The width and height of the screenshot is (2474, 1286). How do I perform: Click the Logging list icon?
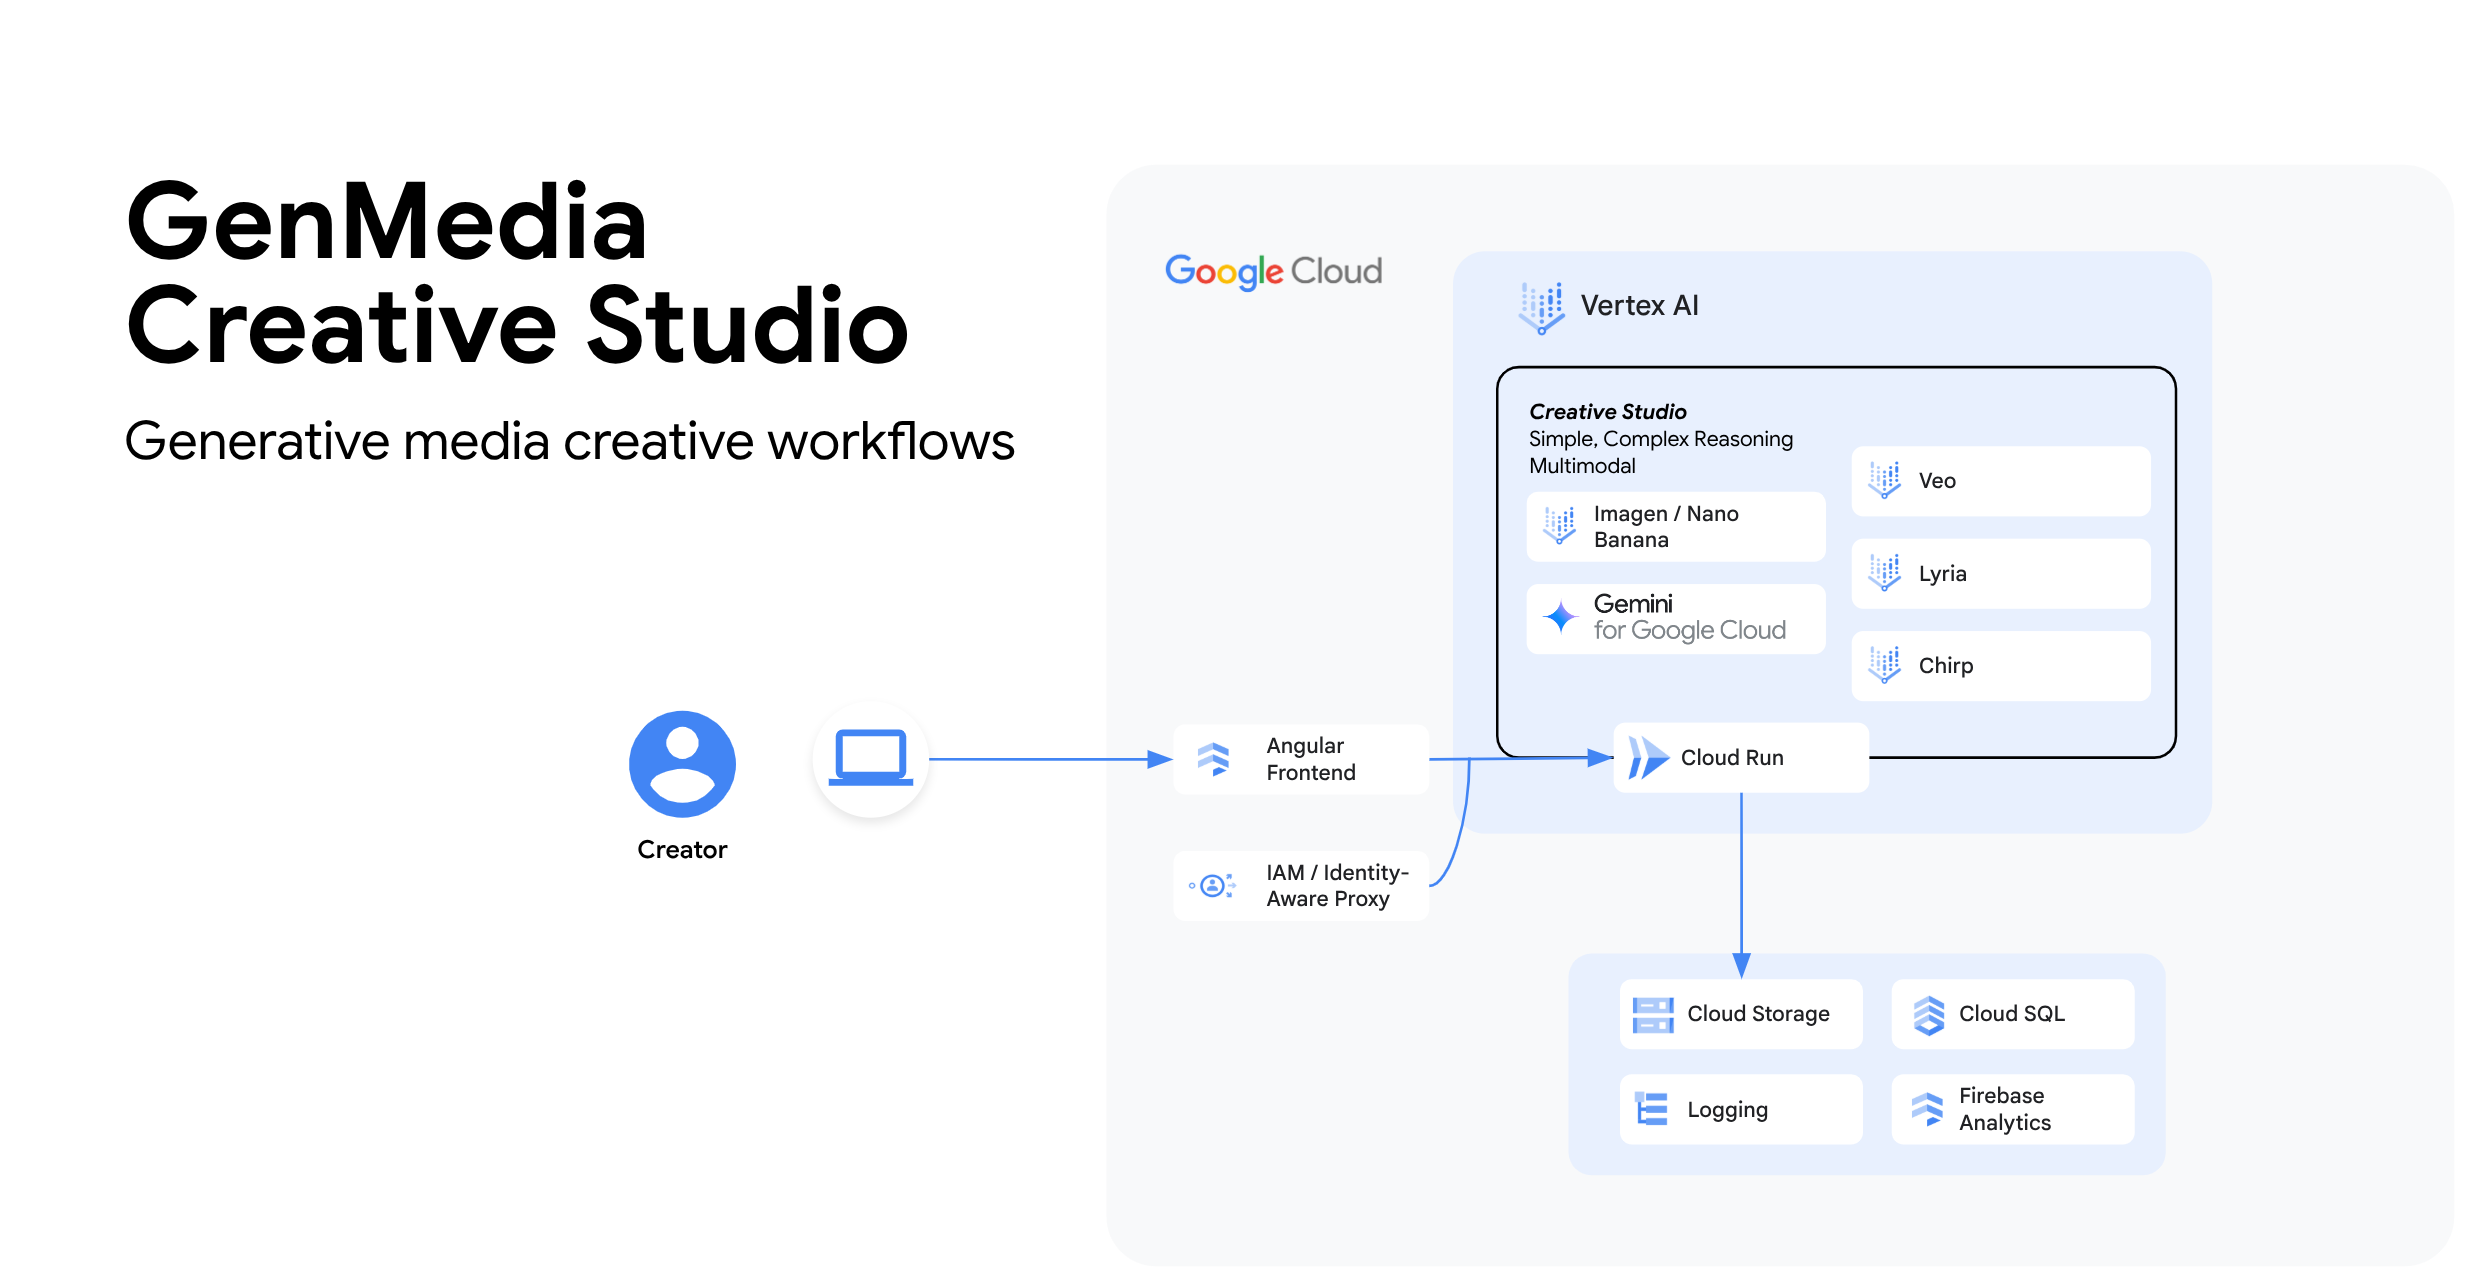point(1651,1109)
